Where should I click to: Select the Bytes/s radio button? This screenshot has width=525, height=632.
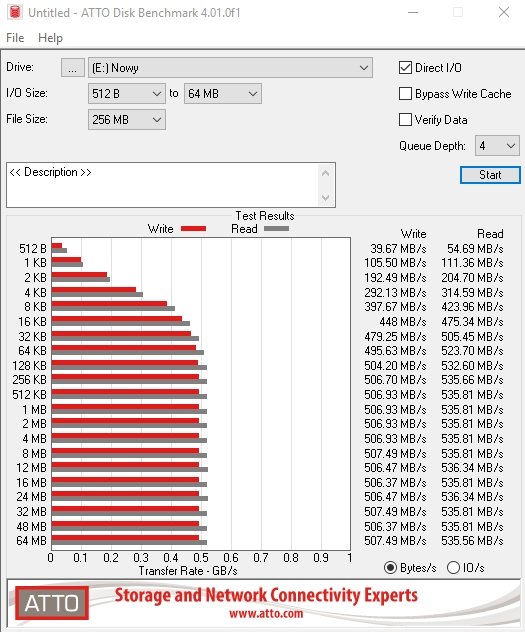pos(390,568)
